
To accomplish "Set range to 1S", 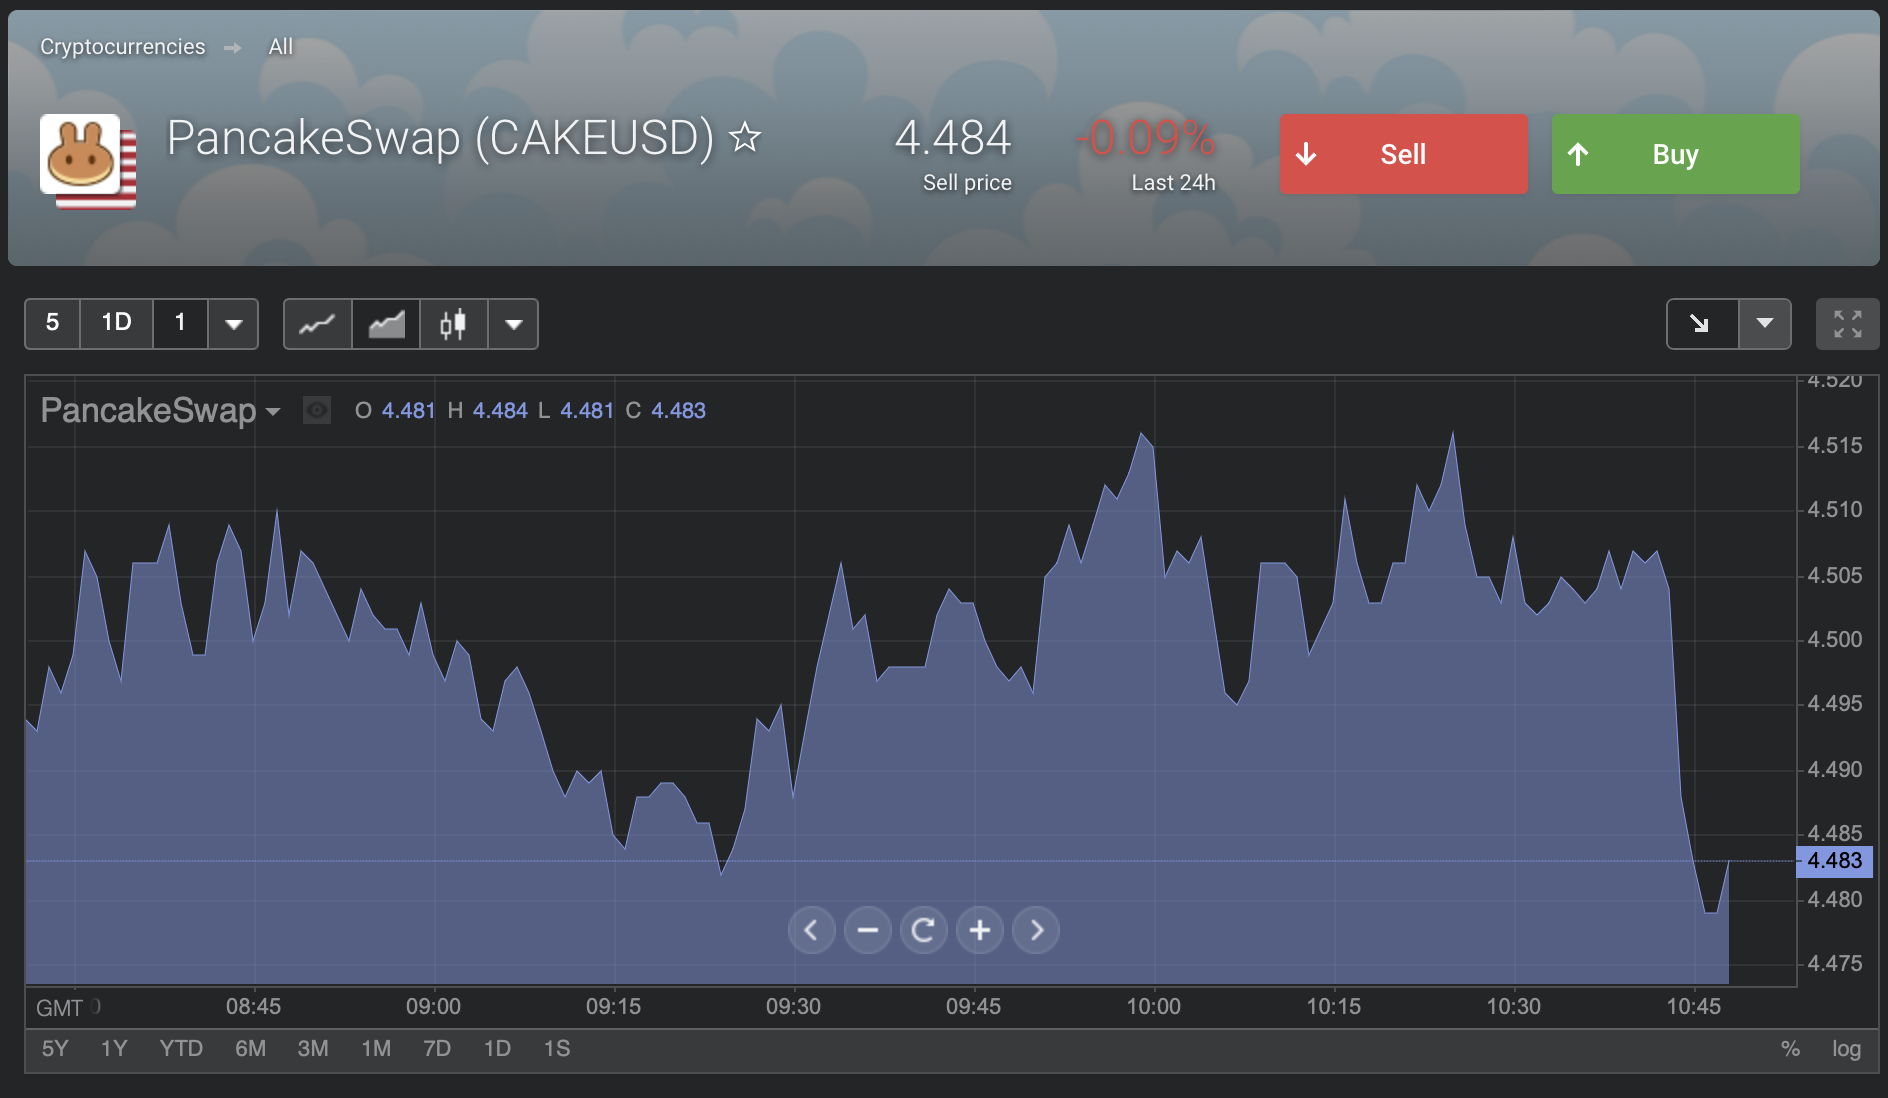I will (x=557, y=1048).
